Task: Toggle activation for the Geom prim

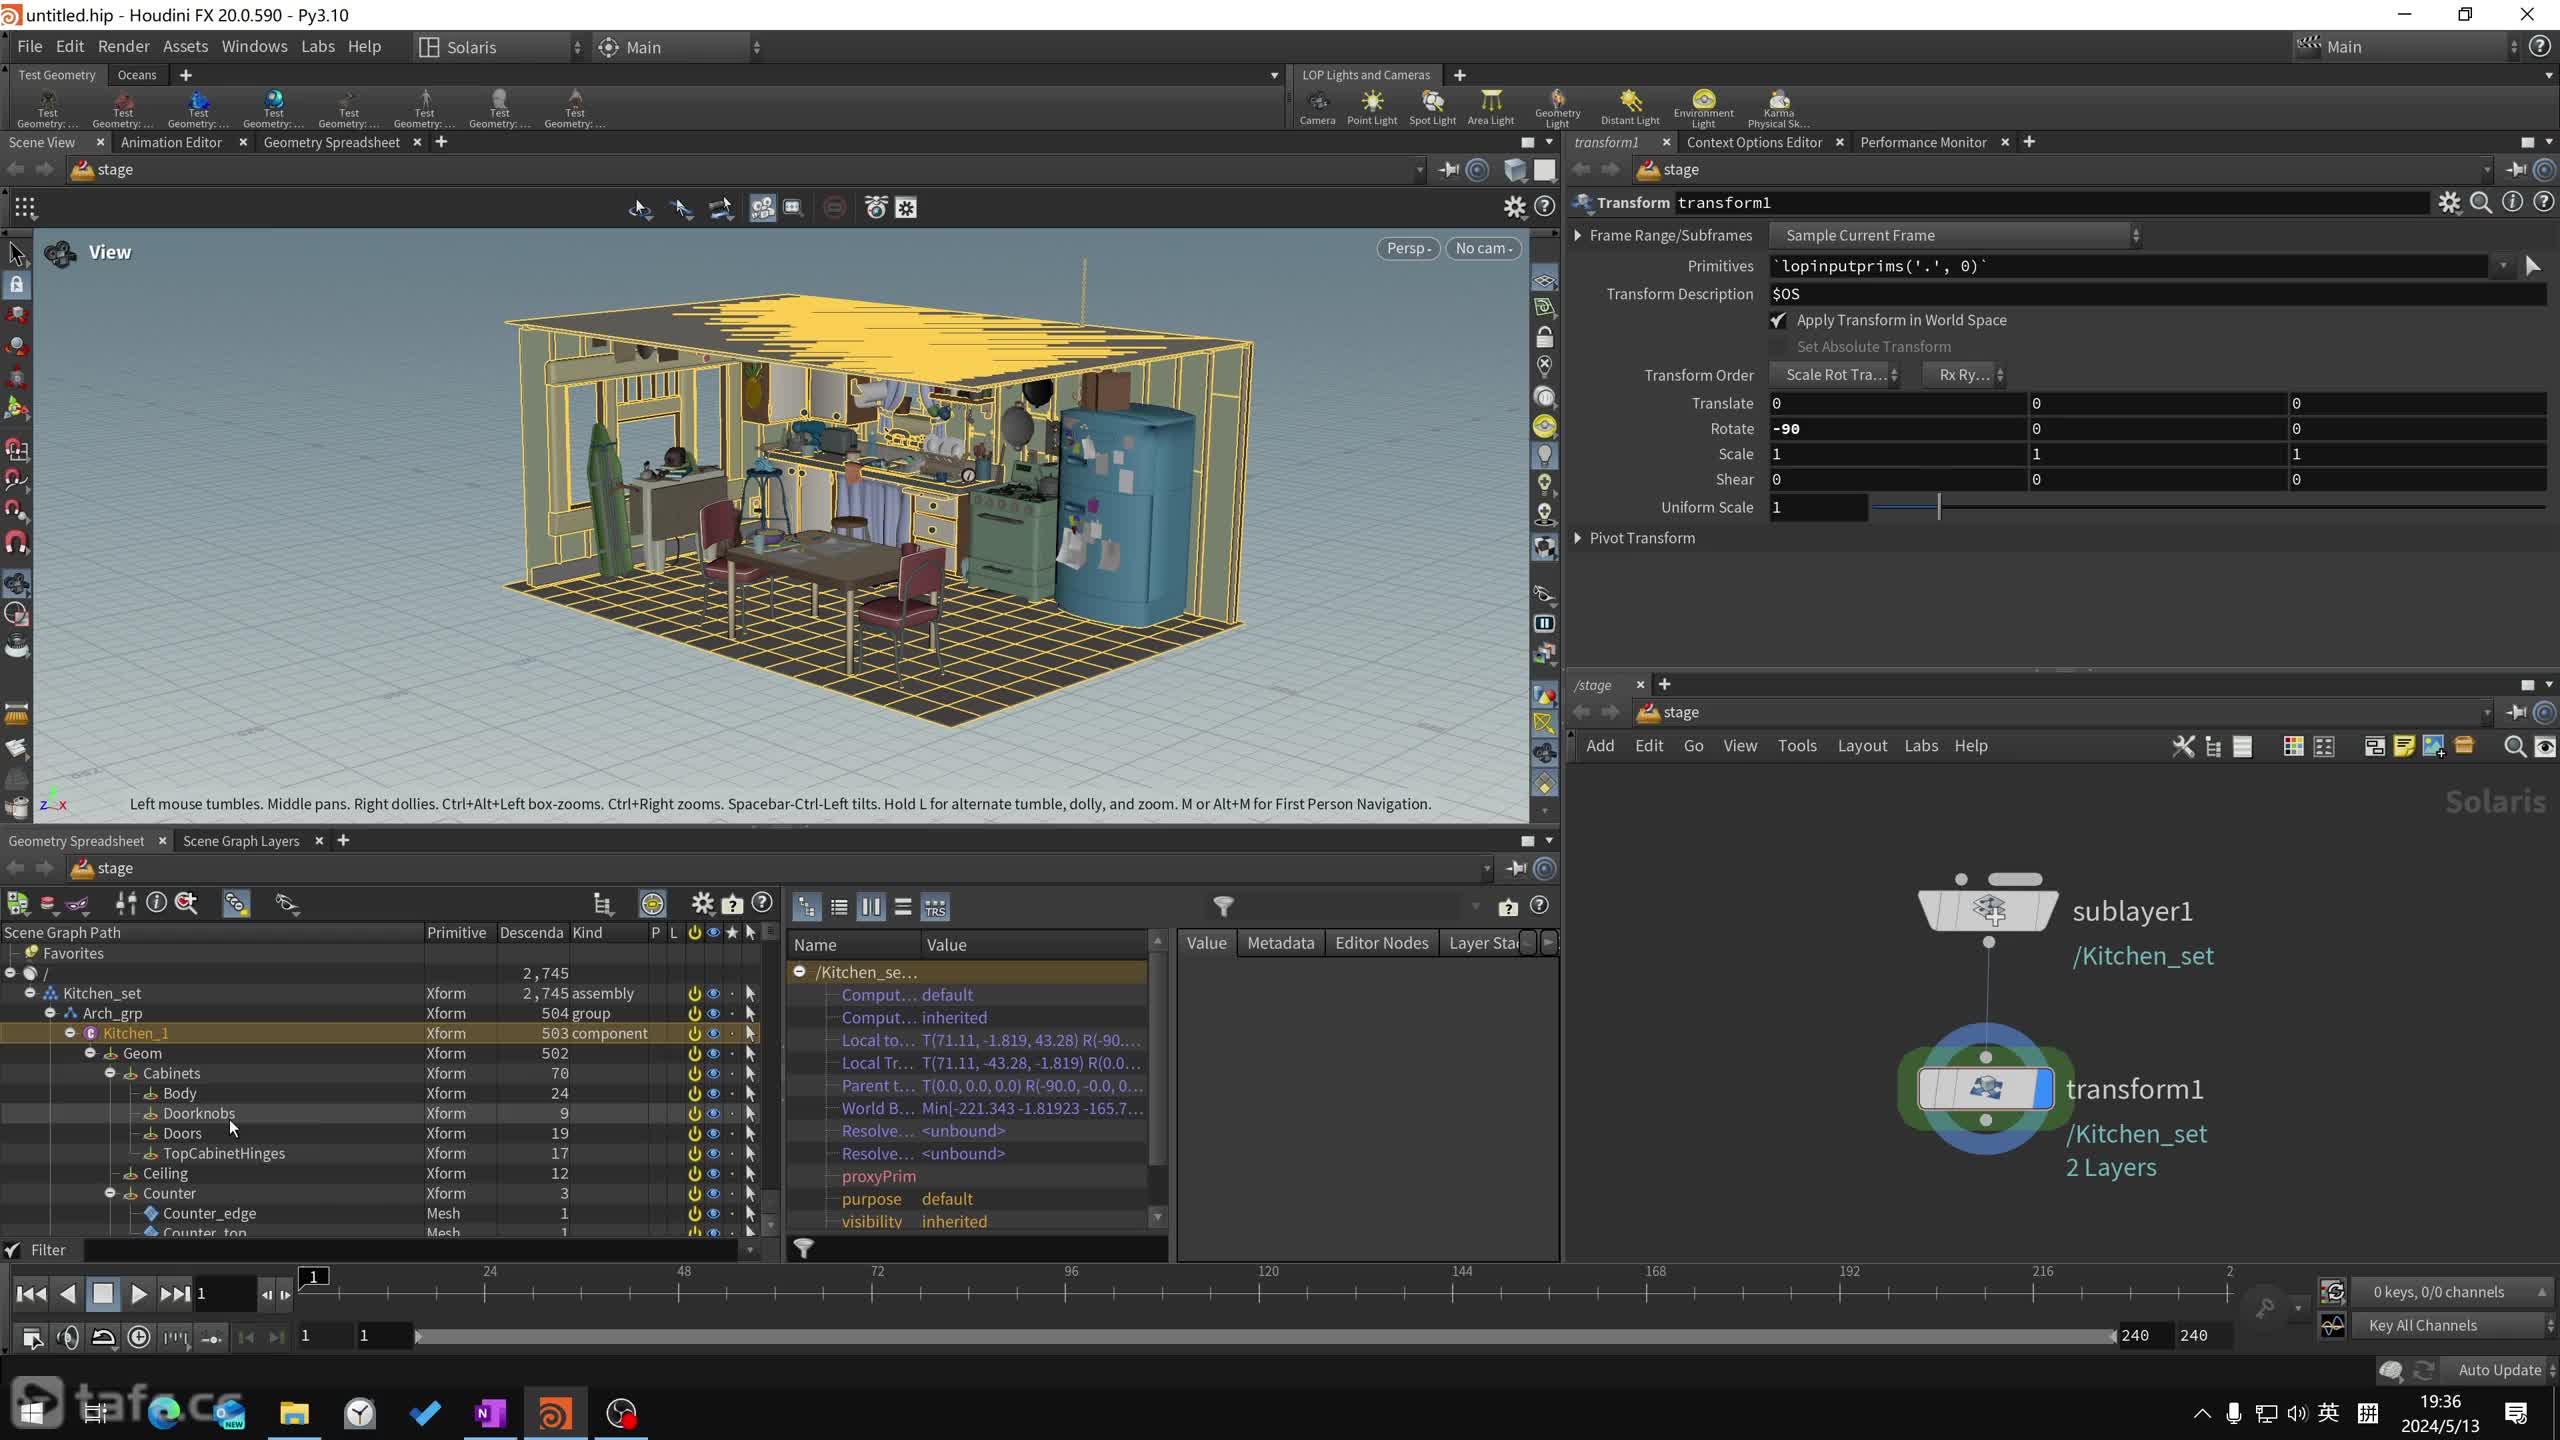Action: [x=694, y=1053]
